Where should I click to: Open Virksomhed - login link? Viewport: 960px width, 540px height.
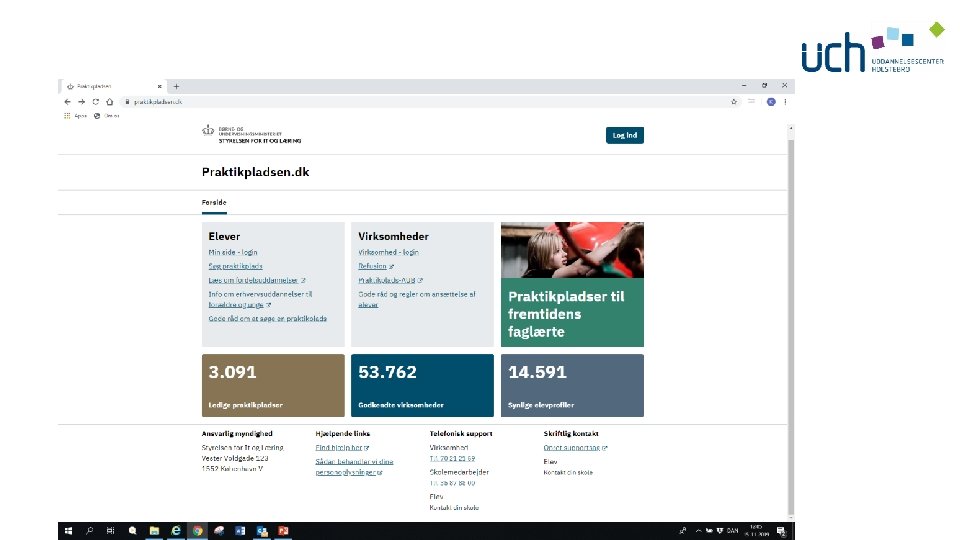click(388, 252)
